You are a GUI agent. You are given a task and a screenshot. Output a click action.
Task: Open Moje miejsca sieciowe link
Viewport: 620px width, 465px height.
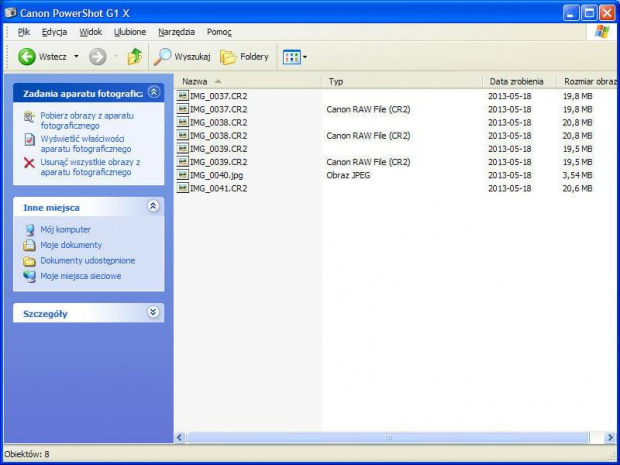[x=81, y=276]
